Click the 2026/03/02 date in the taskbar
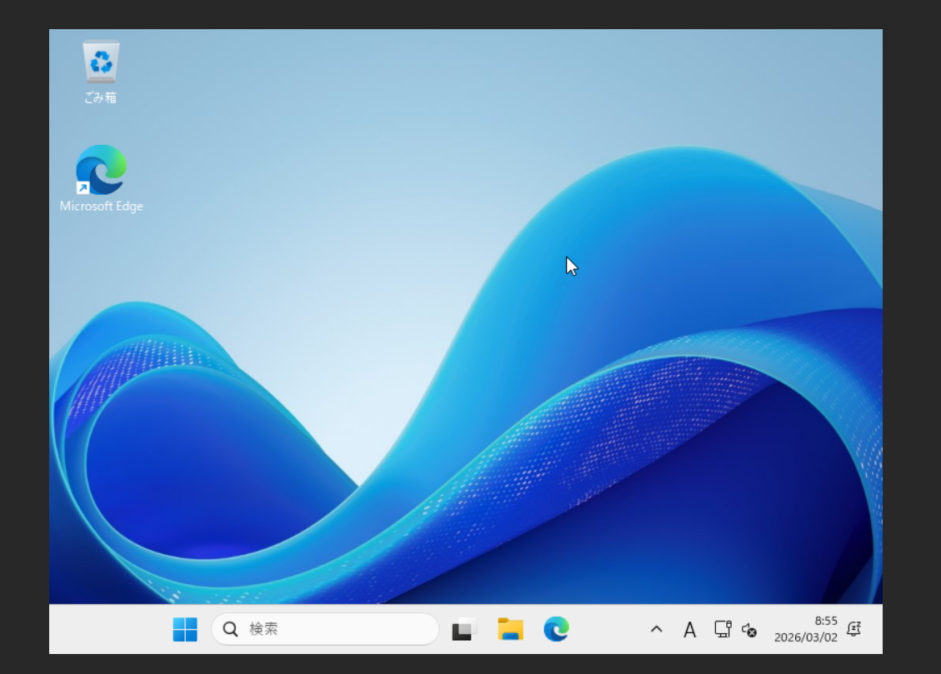The image size is (941, 674). 805,637
